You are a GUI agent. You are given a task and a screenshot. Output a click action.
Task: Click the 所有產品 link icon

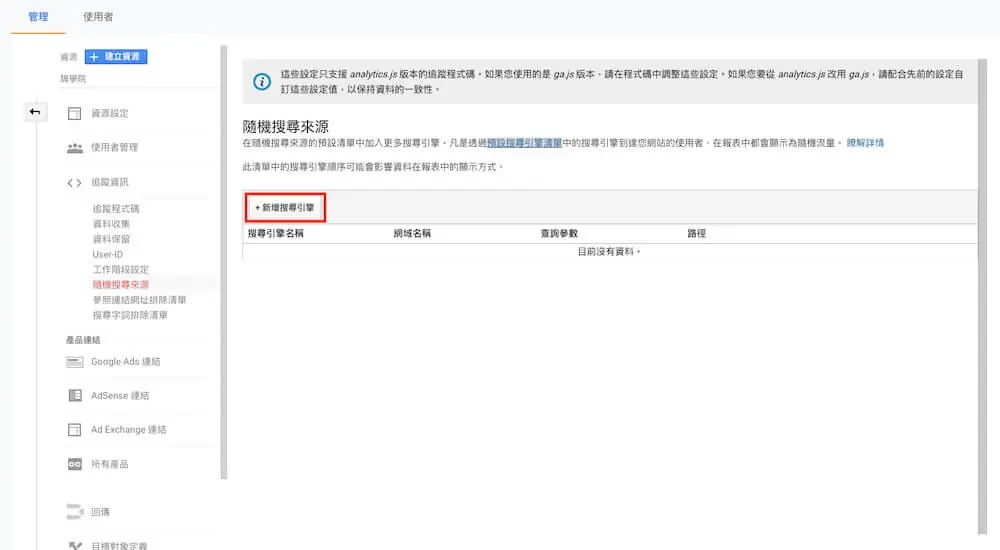pos(75,464)
